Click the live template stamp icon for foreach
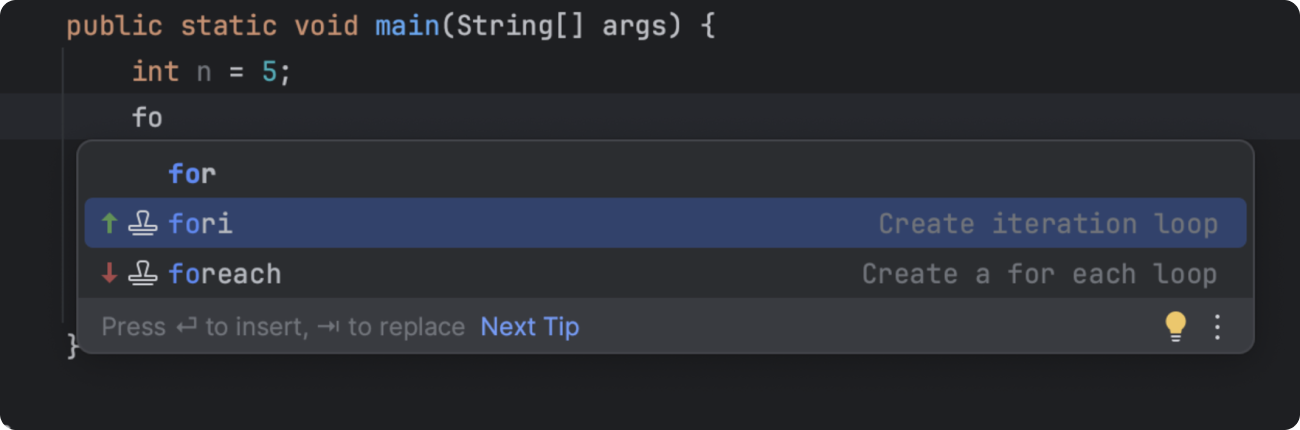 (x=143, y=274)
